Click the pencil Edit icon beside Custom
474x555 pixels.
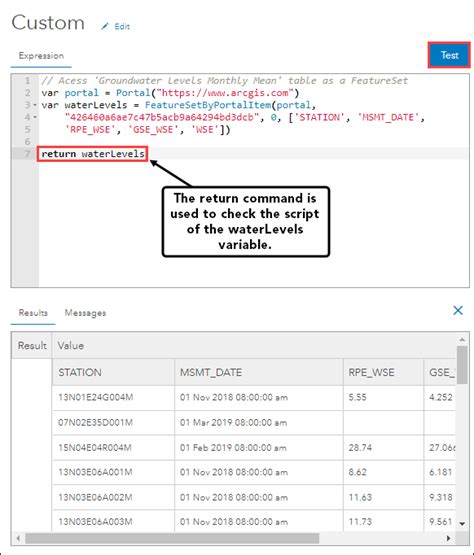click(105, 26)
